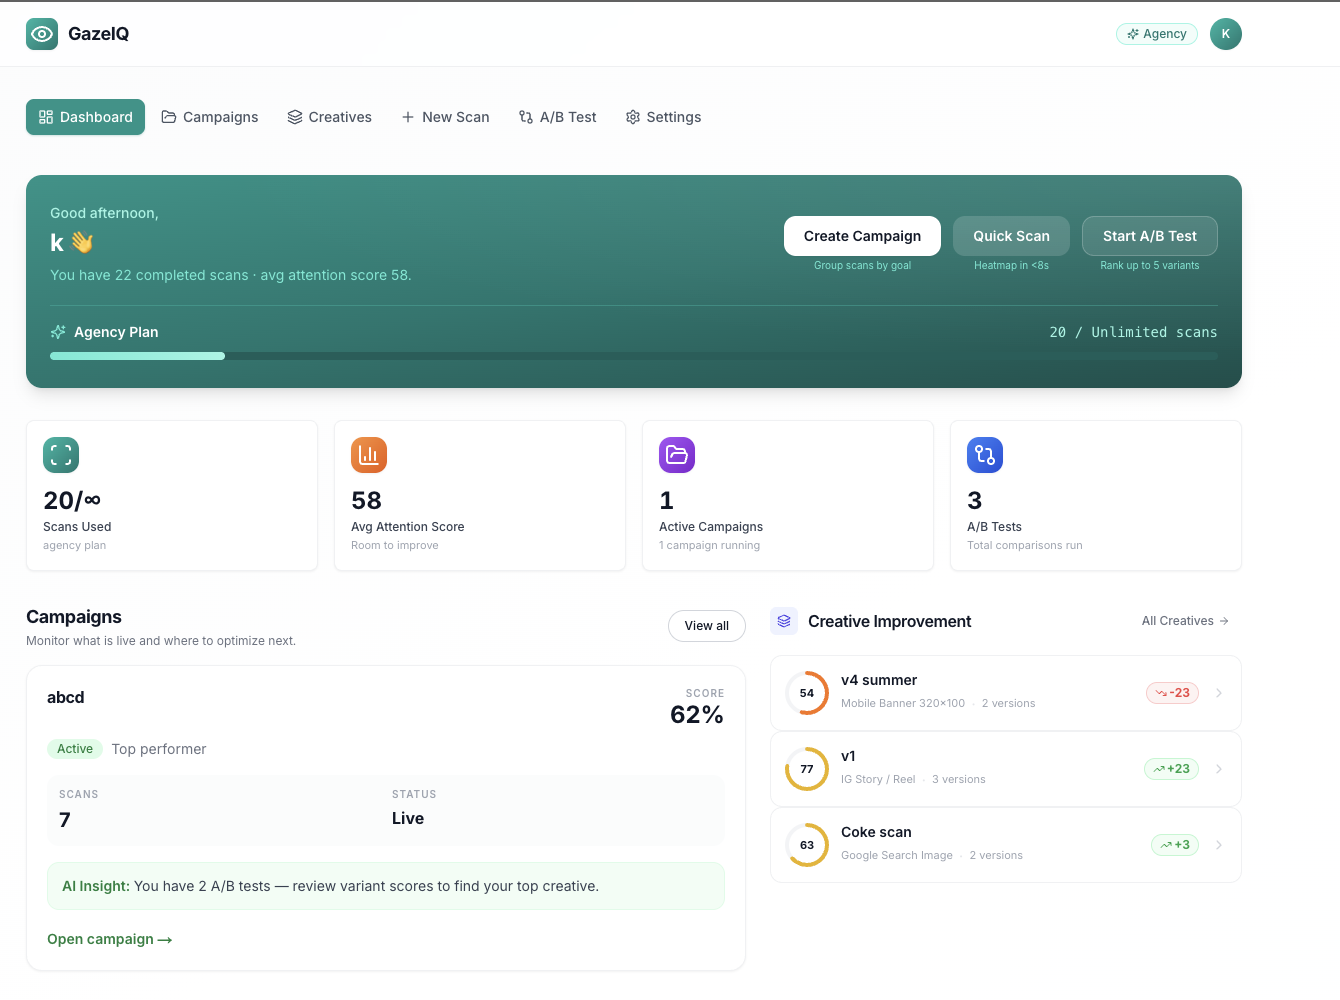This screenshot has width=1340, height=1000.
Task: Click 'Mobile Banner 320×100' text
Action: [x=903, y=703]
